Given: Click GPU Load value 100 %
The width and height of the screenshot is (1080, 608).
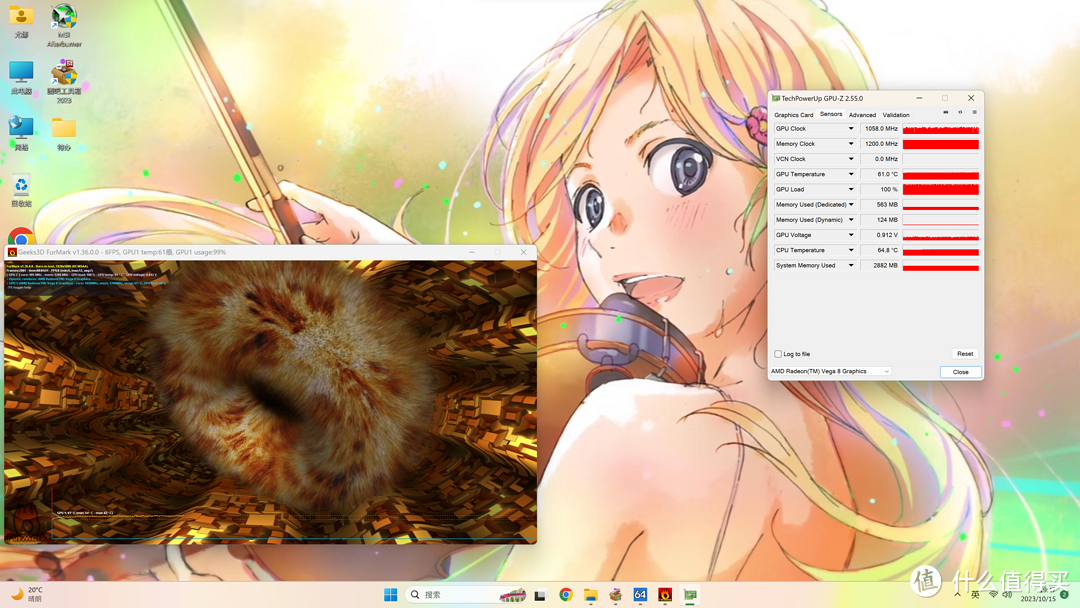Looking at the screenshot, I should pos(880,189).
